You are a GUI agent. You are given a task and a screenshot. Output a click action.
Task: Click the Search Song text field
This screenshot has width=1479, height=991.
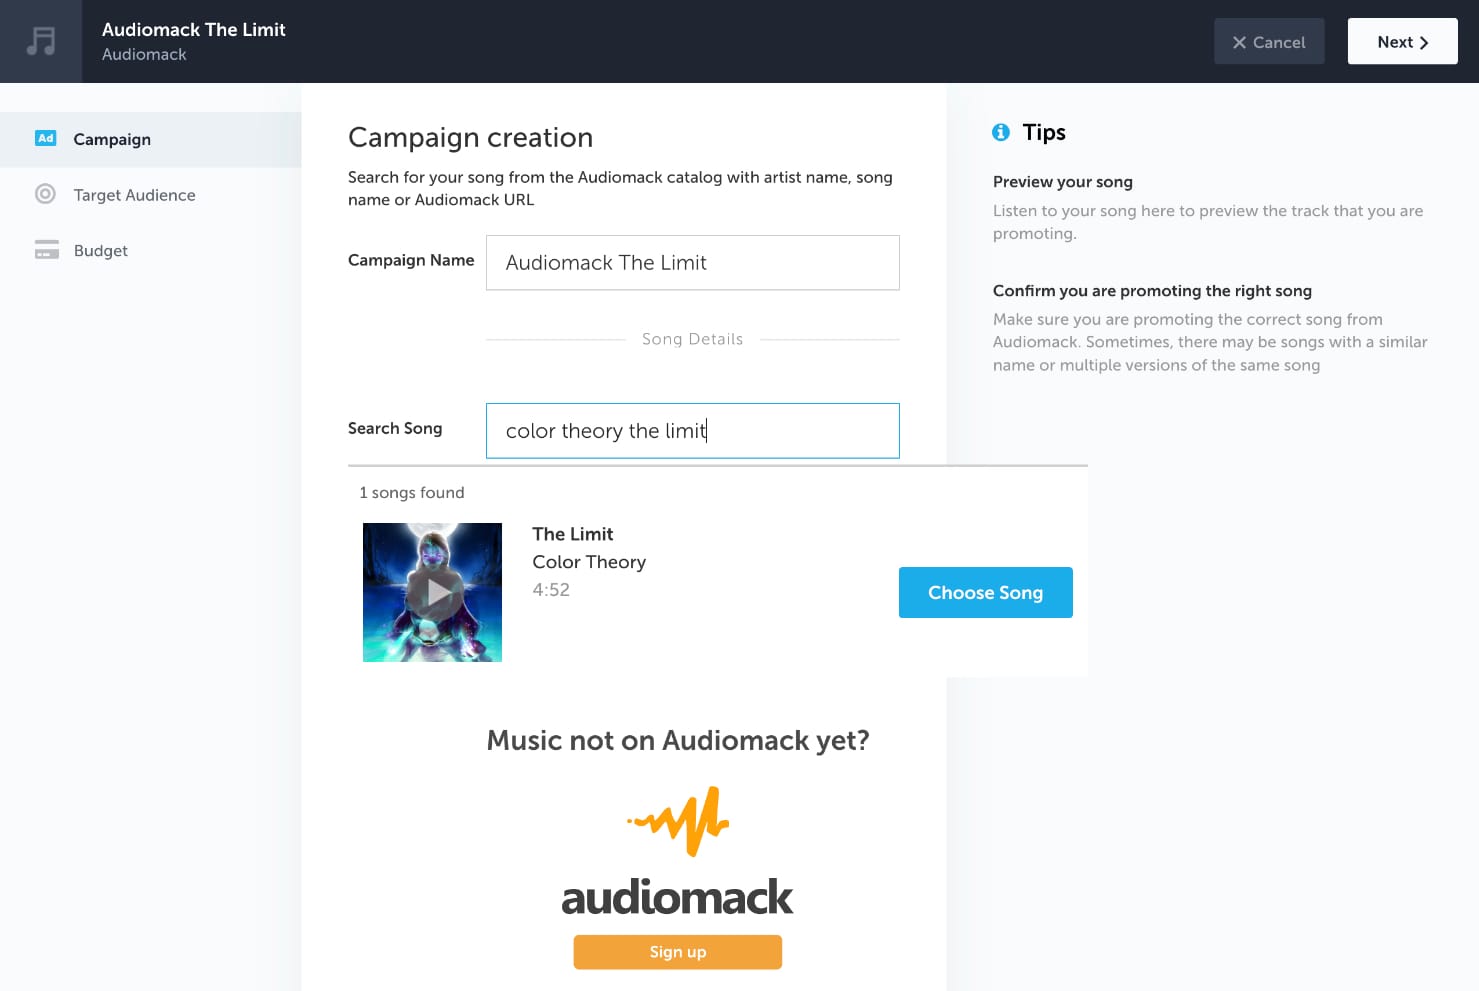coord(692,430)
